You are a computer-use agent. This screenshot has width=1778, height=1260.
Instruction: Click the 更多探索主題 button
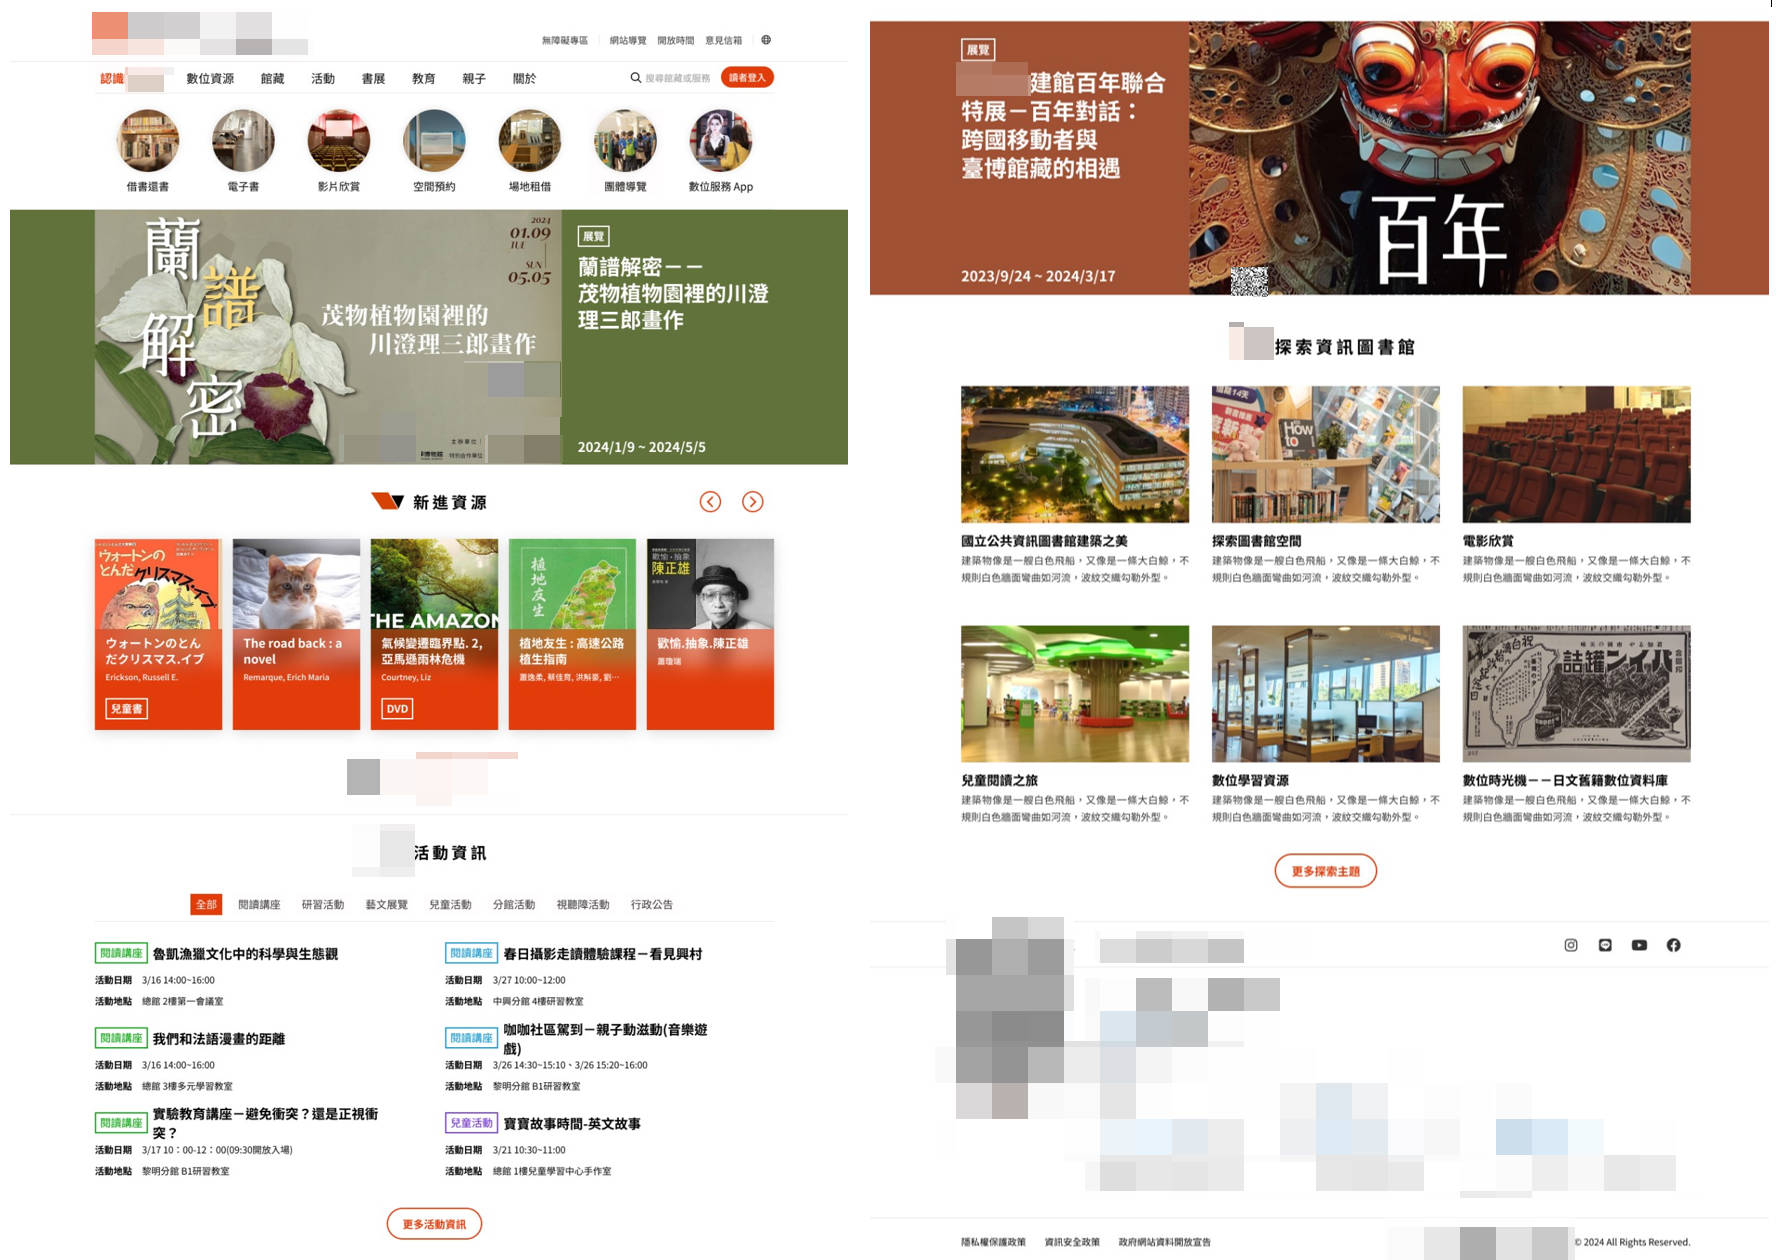click(x=1325, y=871)
